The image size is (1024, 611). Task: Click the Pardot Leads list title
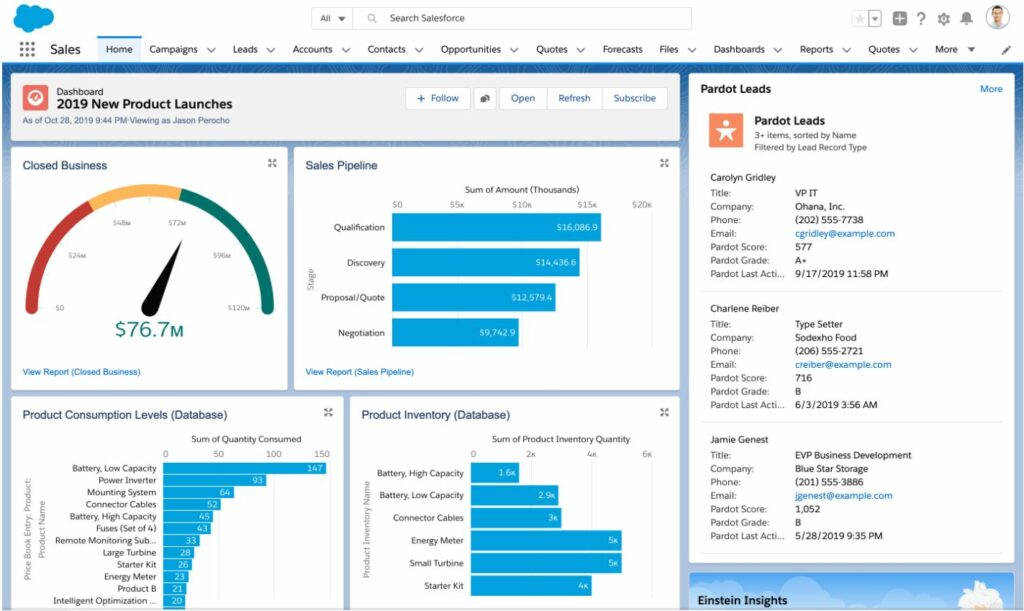[789, 121]
